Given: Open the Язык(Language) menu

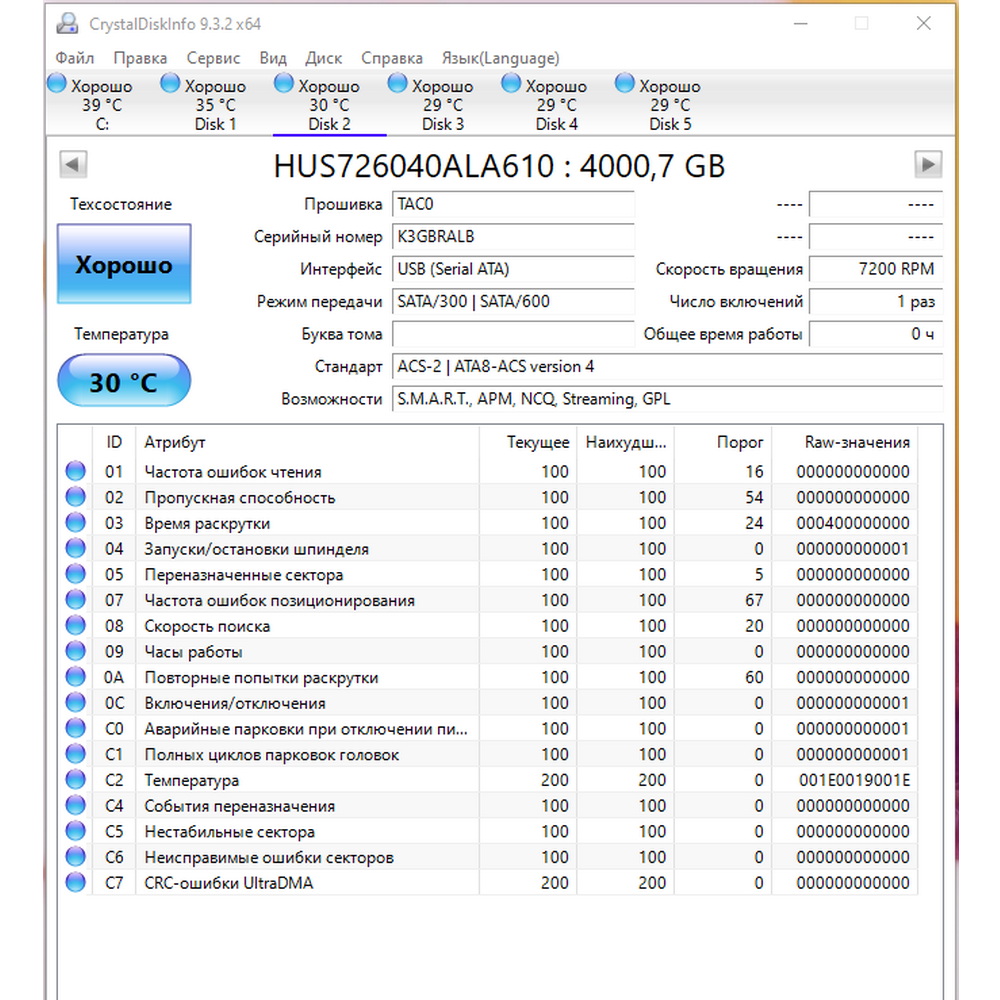Looking at the screenshot, I should [x=500, y=58].
